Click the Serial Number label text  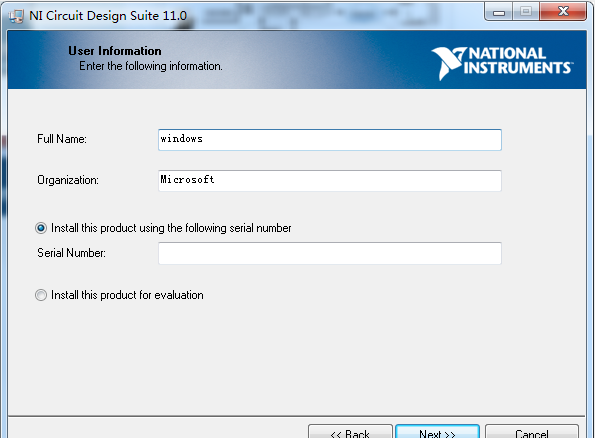click(71, 253)
